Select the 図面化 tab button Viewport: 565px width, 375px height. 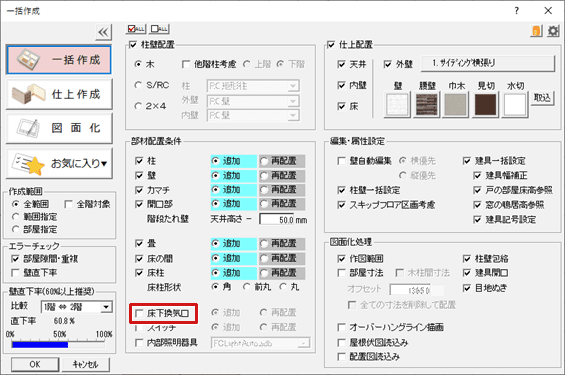click(59, 128)
